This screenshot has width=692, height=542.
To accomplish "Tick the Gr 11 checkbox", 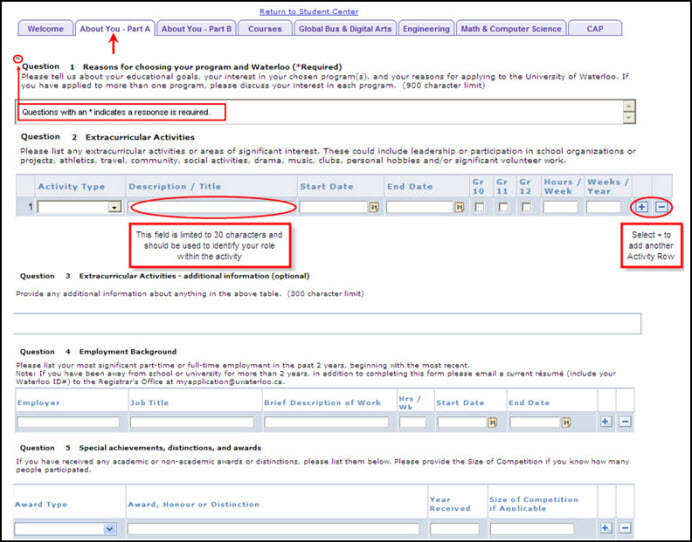I will click(x=502, y=208).
